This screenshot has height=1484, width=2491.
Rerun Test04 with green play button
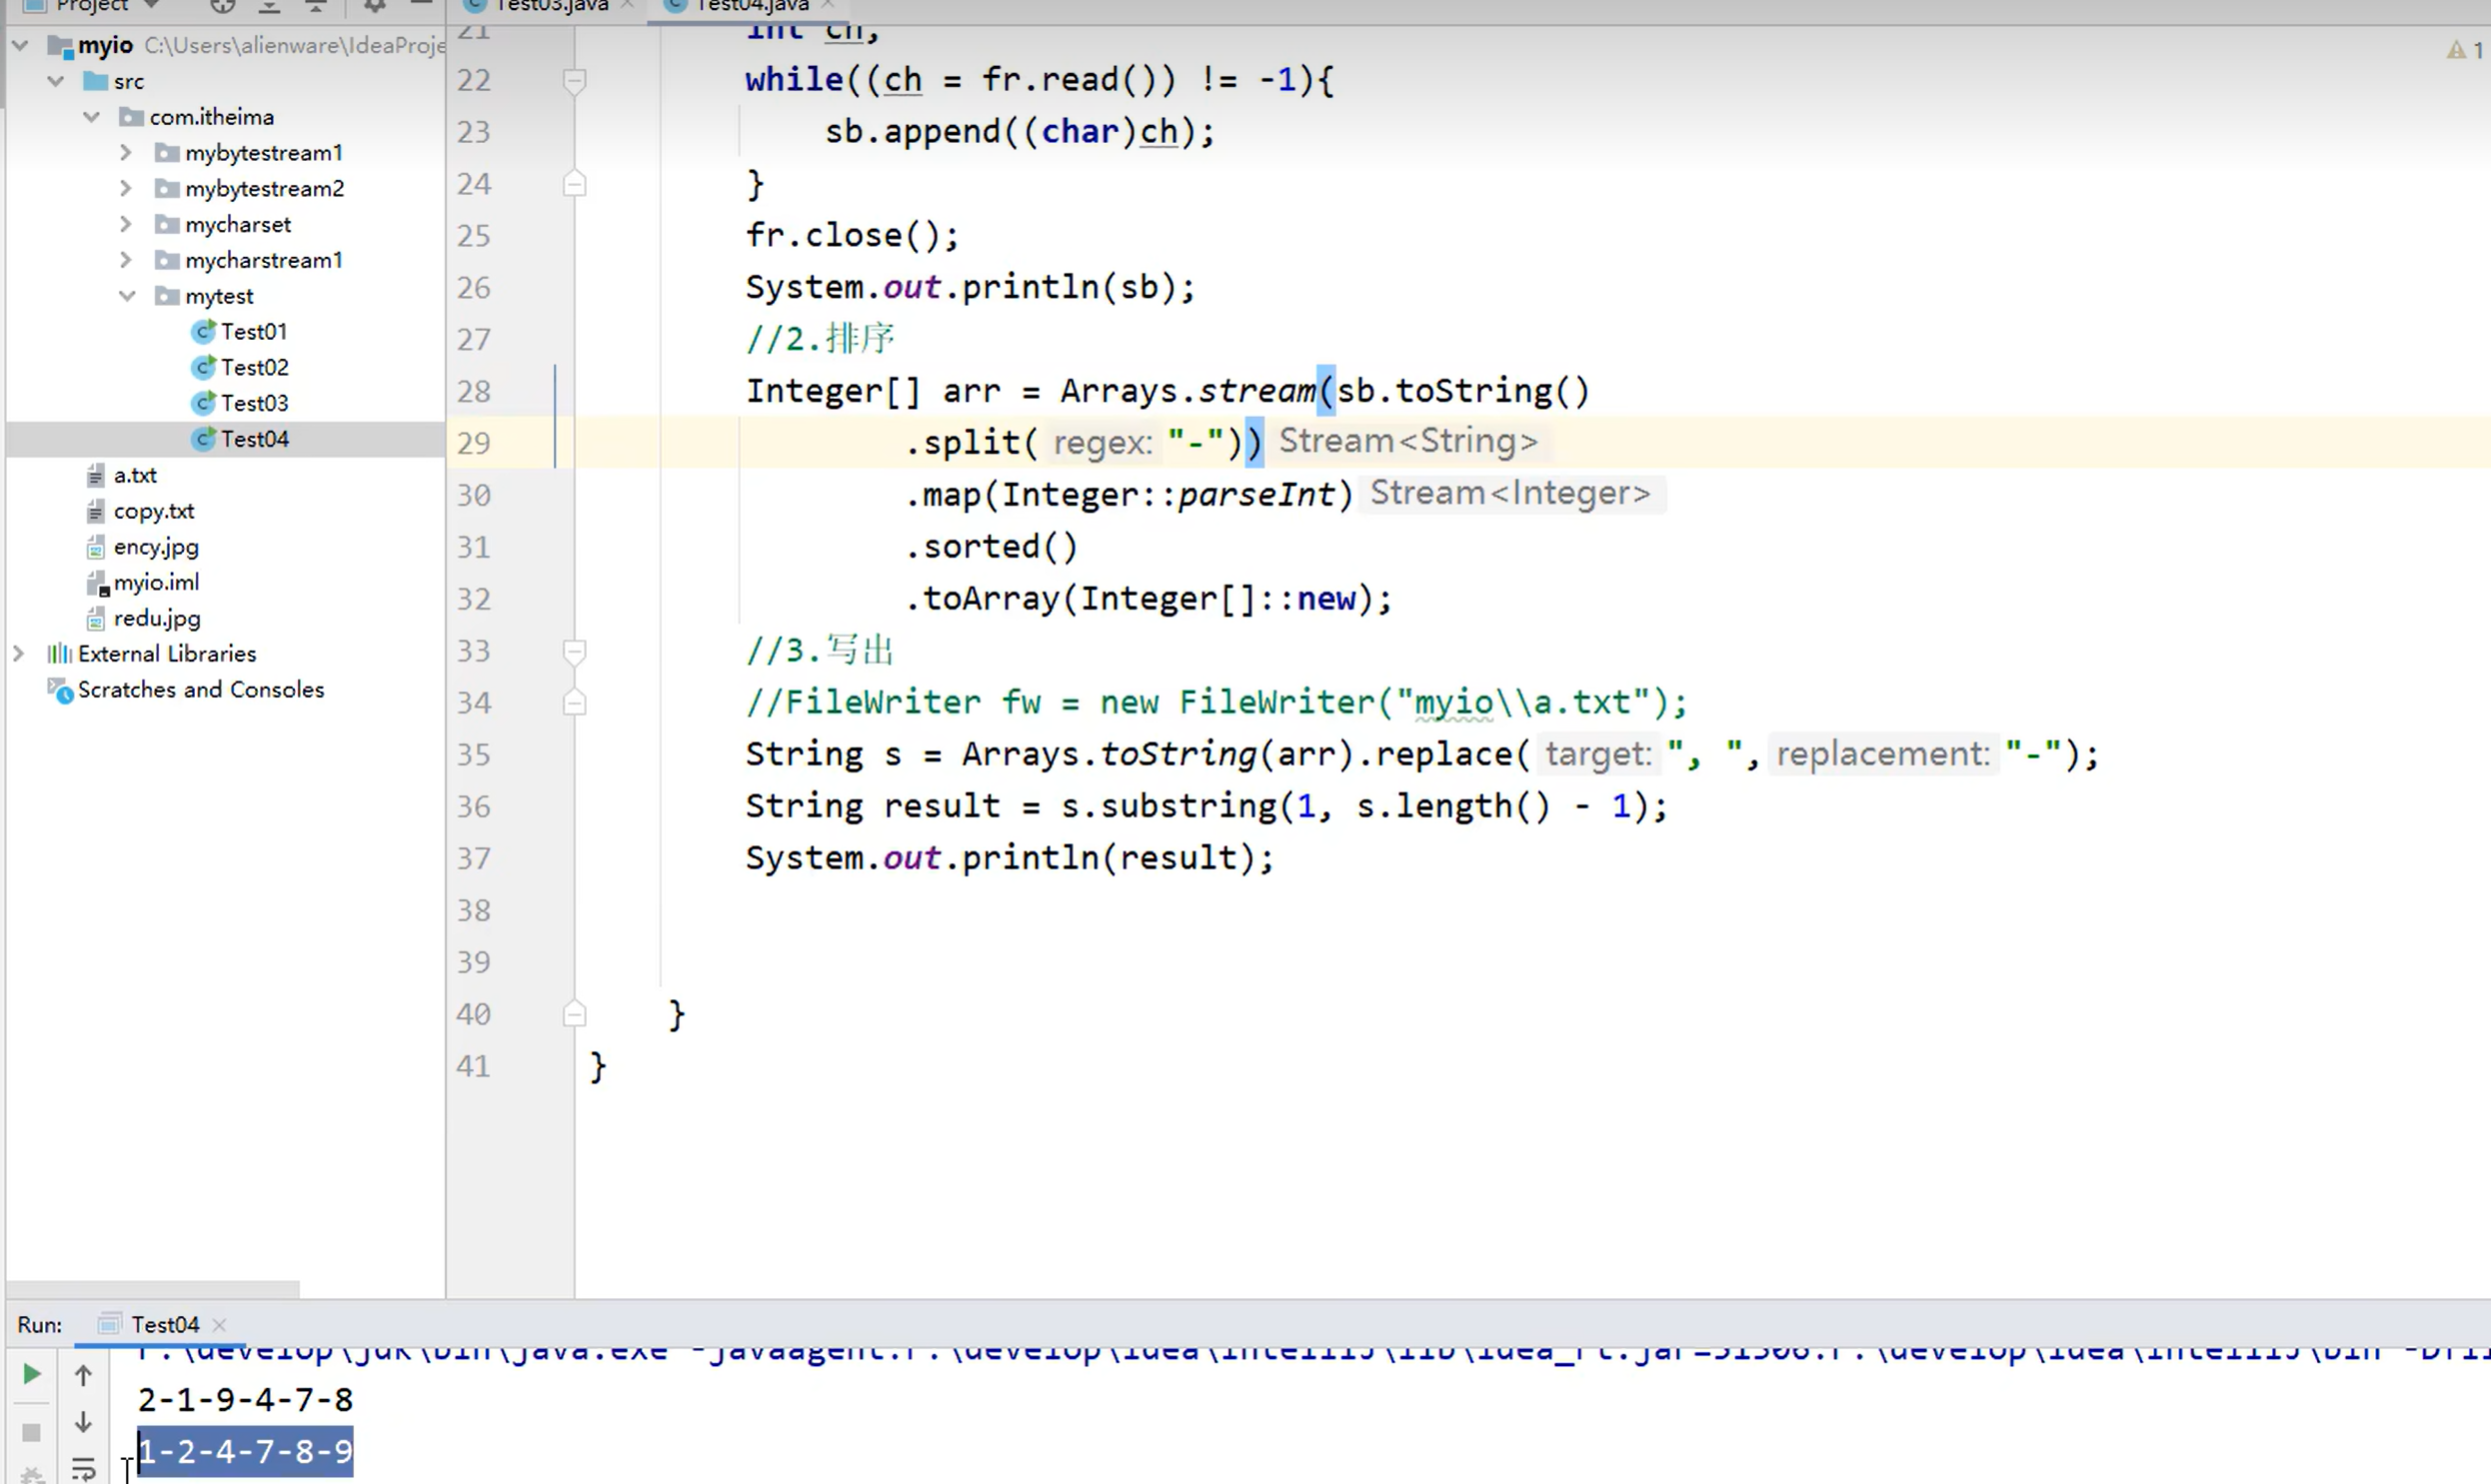31,1374
